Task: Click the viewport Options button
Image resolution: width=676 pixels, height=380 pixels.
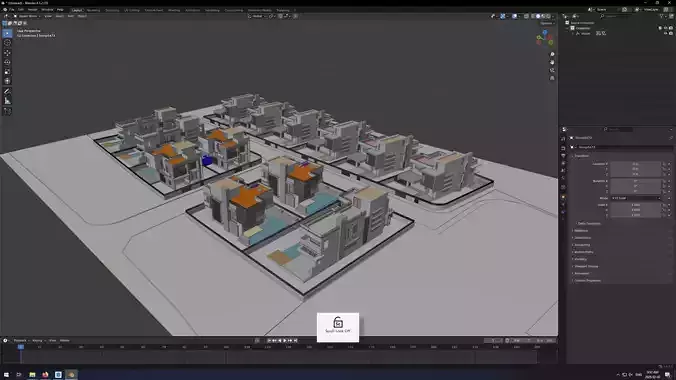Action: click(x=547, y=23)
